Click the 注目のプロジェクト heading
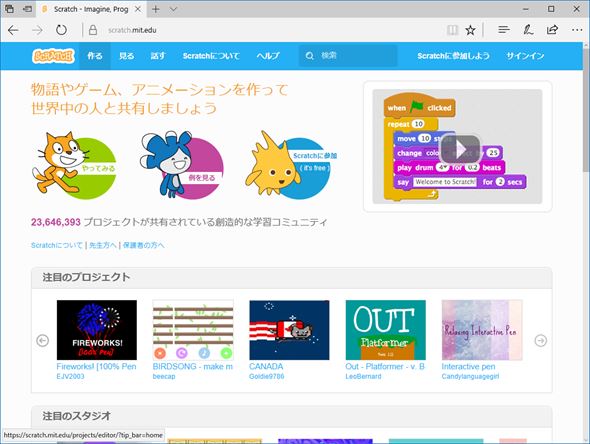 86,277
